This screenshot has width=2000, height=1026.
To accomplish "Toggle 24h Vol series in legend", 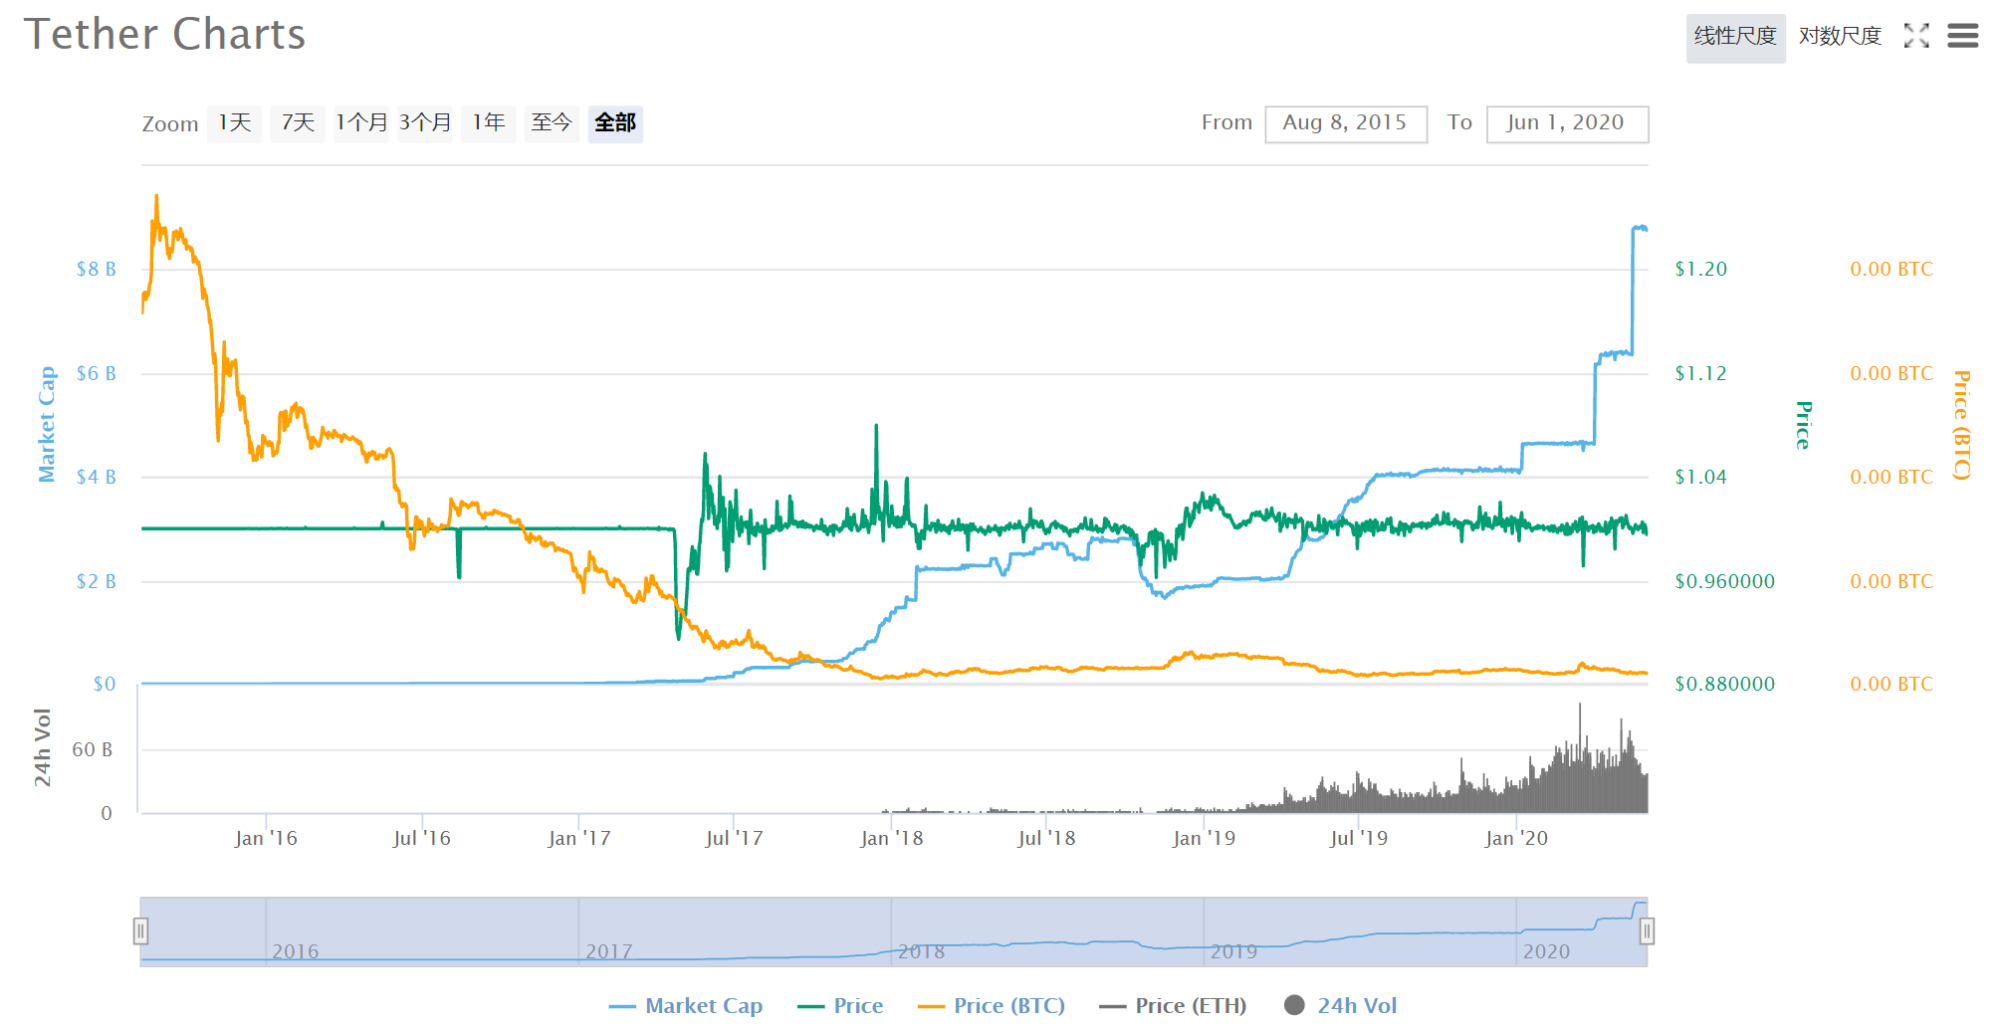I will (1341, 1006).
